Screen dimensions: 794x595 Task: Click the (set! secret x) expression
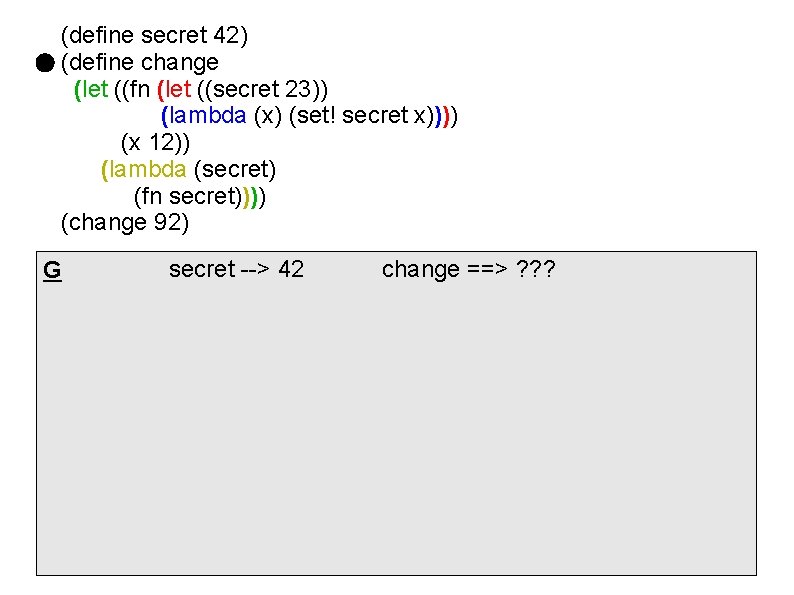[362, 116]
